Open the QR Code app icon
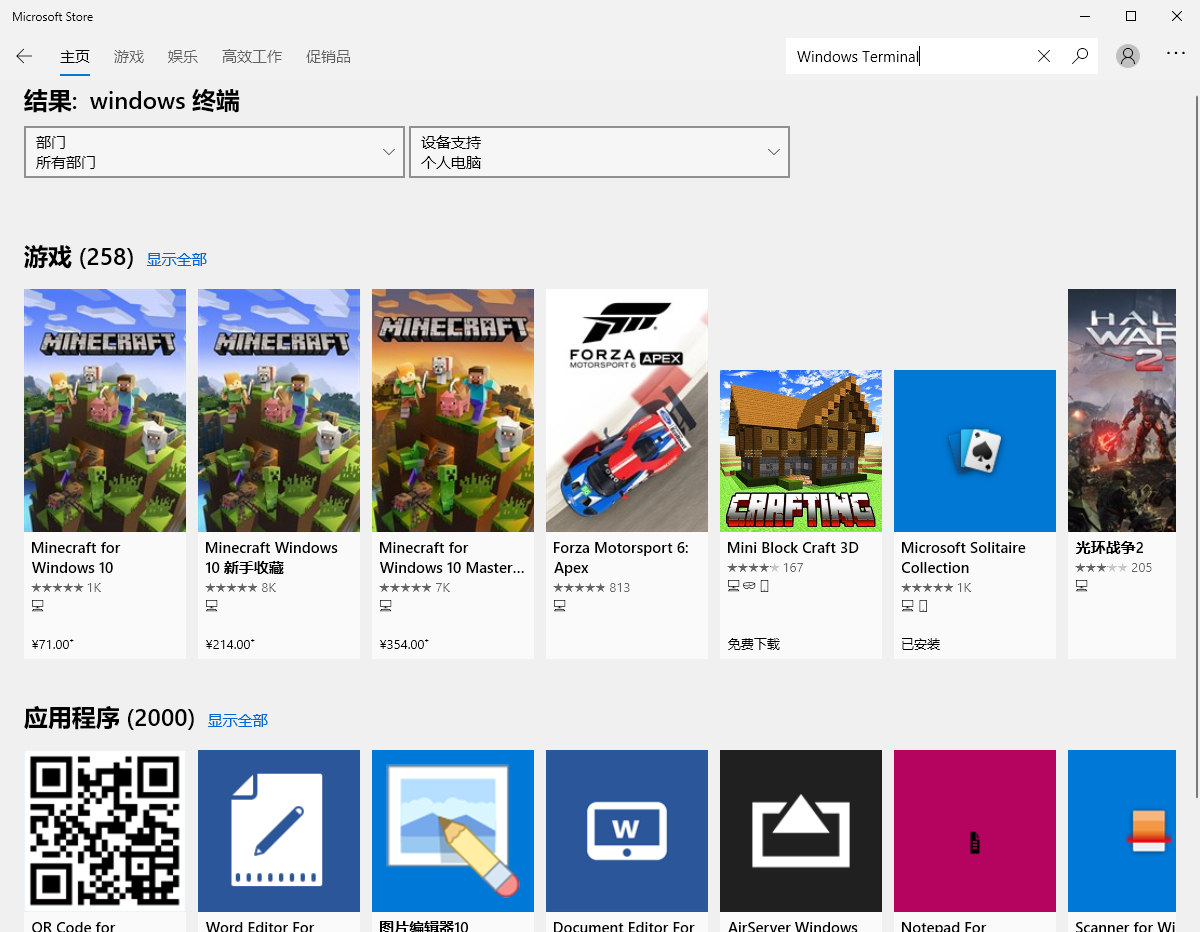 [x=105, y=831]
